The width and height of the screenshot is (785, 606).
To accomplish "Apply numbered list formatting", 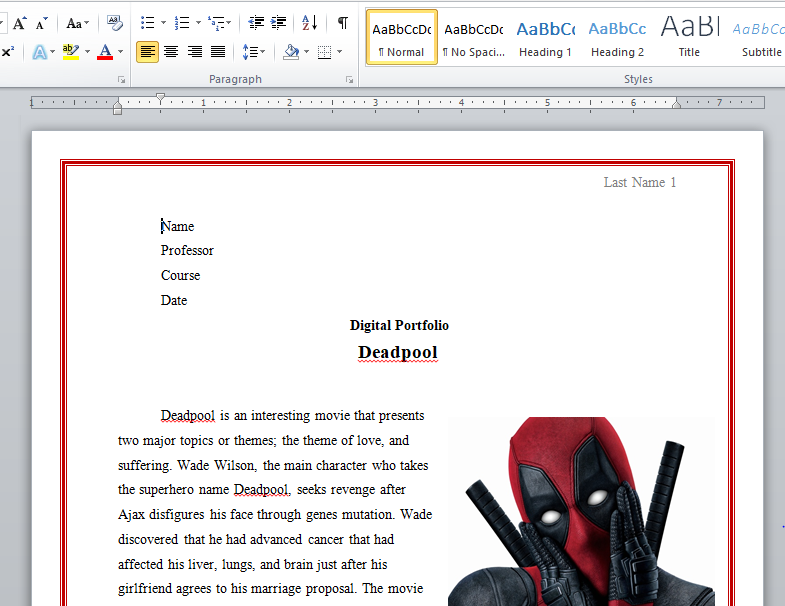I will (182, 23).
